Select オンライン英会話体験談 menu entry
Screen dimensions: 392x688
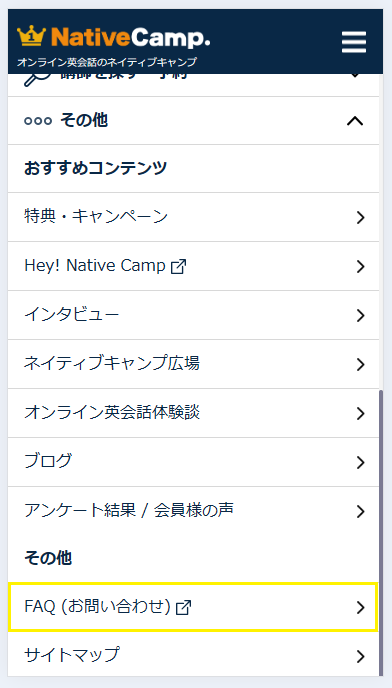tap(194, 413)
